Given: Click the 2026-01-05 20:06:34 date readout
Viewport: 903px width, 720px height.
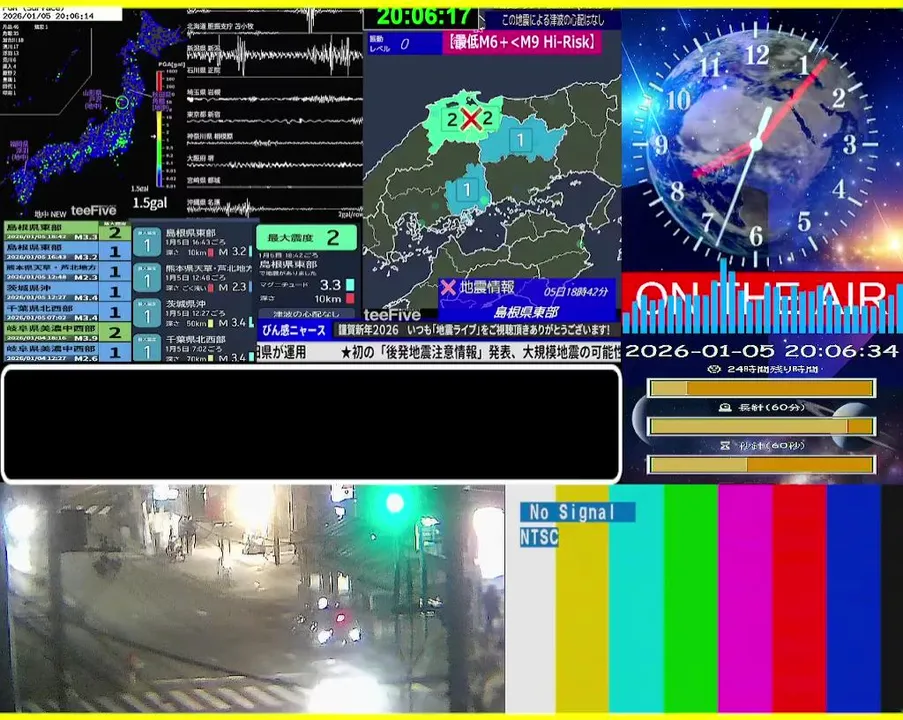Looking at the screenshot, I should point(761,351).
